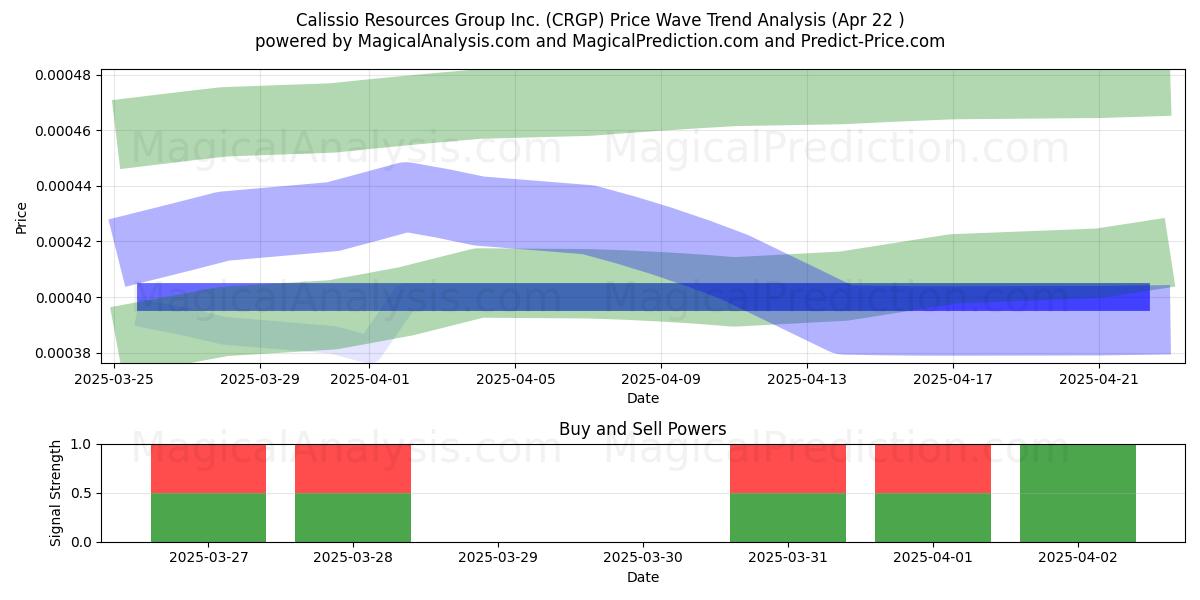Viewport: 1200px width, 600px height.
Task: Click the 'Price' y-axis title
Action: pos(22,216)
